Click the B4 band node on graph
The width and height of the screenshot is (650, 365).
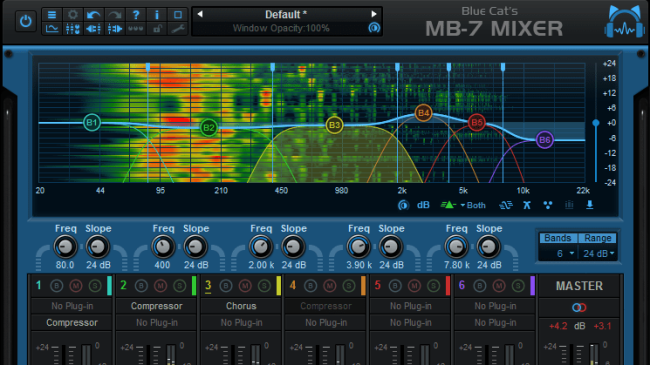423,113
